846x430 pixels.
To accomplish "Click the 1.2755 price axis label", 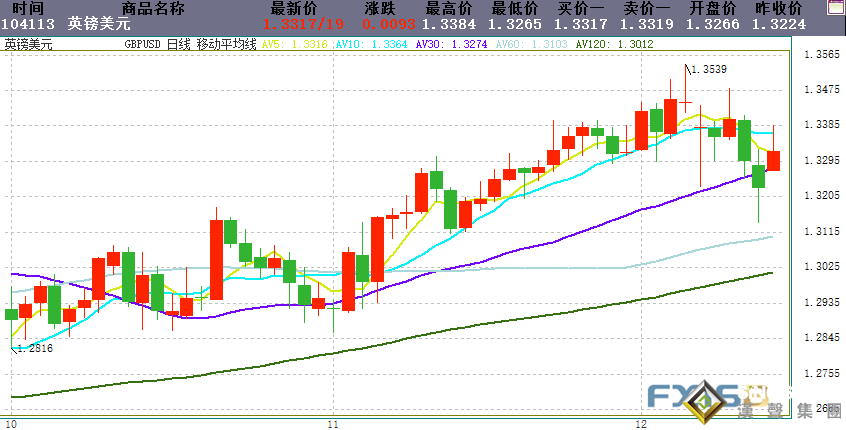I will pyautogui.click(x=822, y=373).
